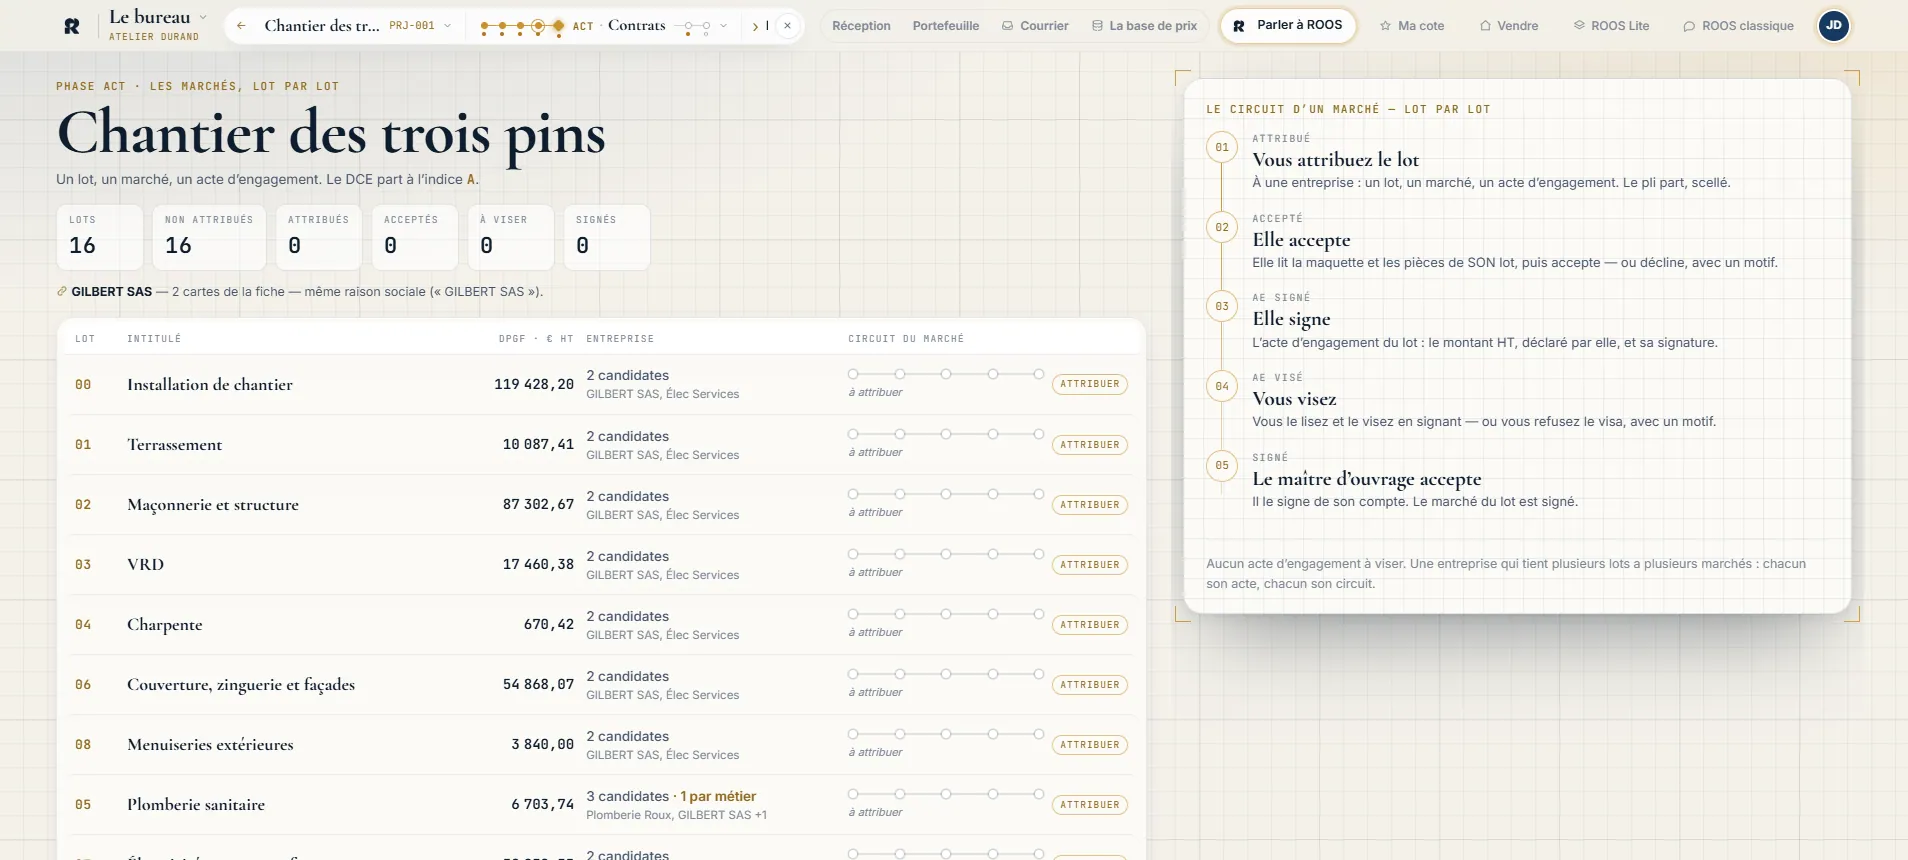1908x860 pixels.
Task: Switch to Portefeuille
Action: click(946, 26)
